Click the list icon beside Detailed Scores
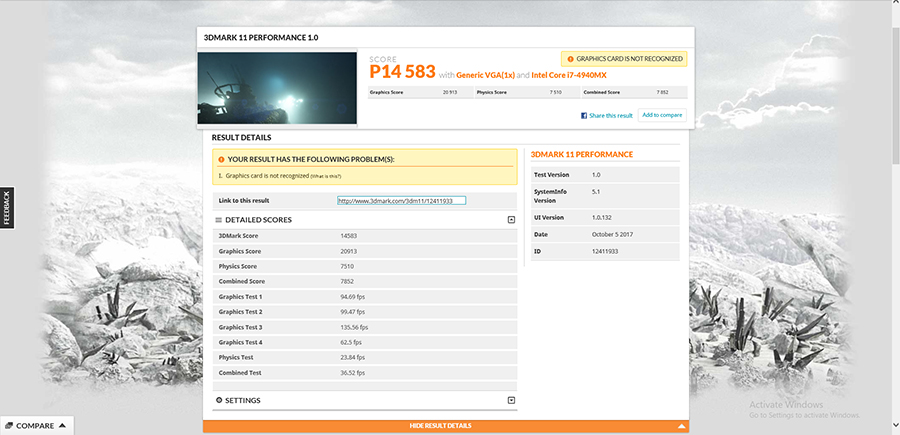This screenshot has height=435, width=900. (219, 219)
